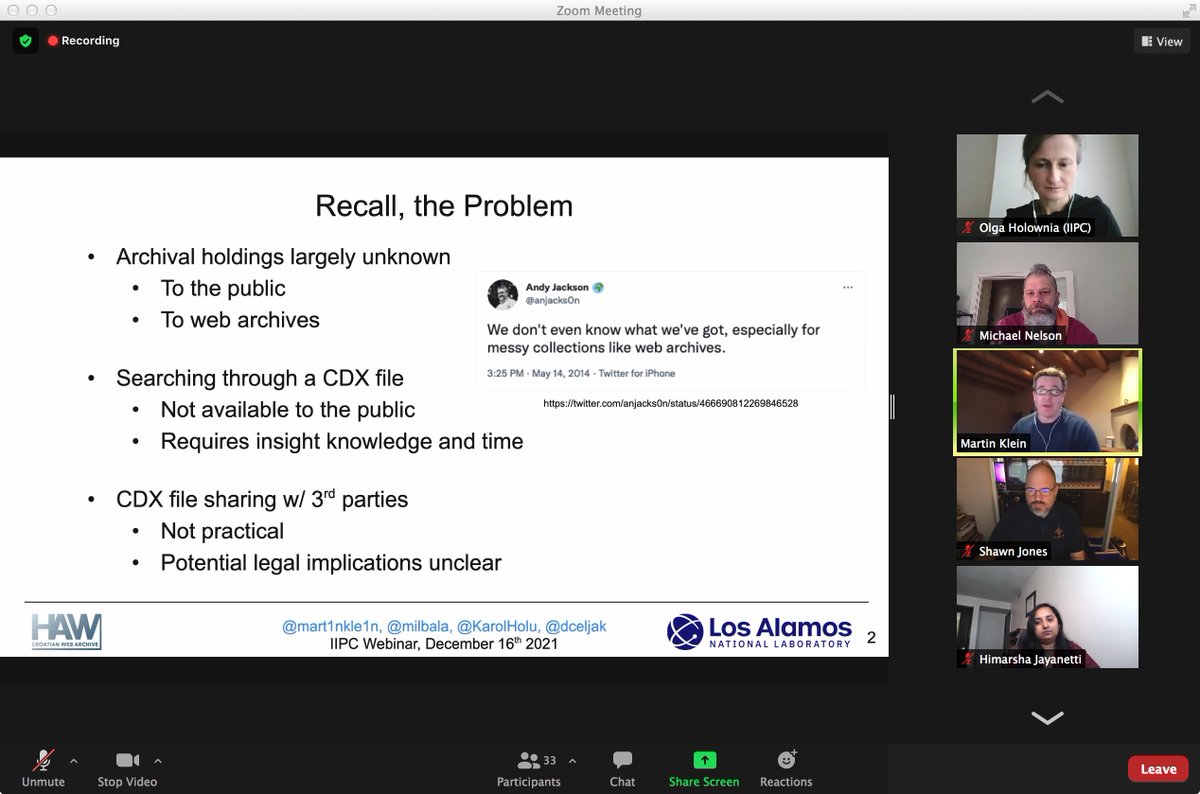The image size is (1200, 794).
Task: Click the Los Alamos National Laboratory logo
Action: (759, 632)
